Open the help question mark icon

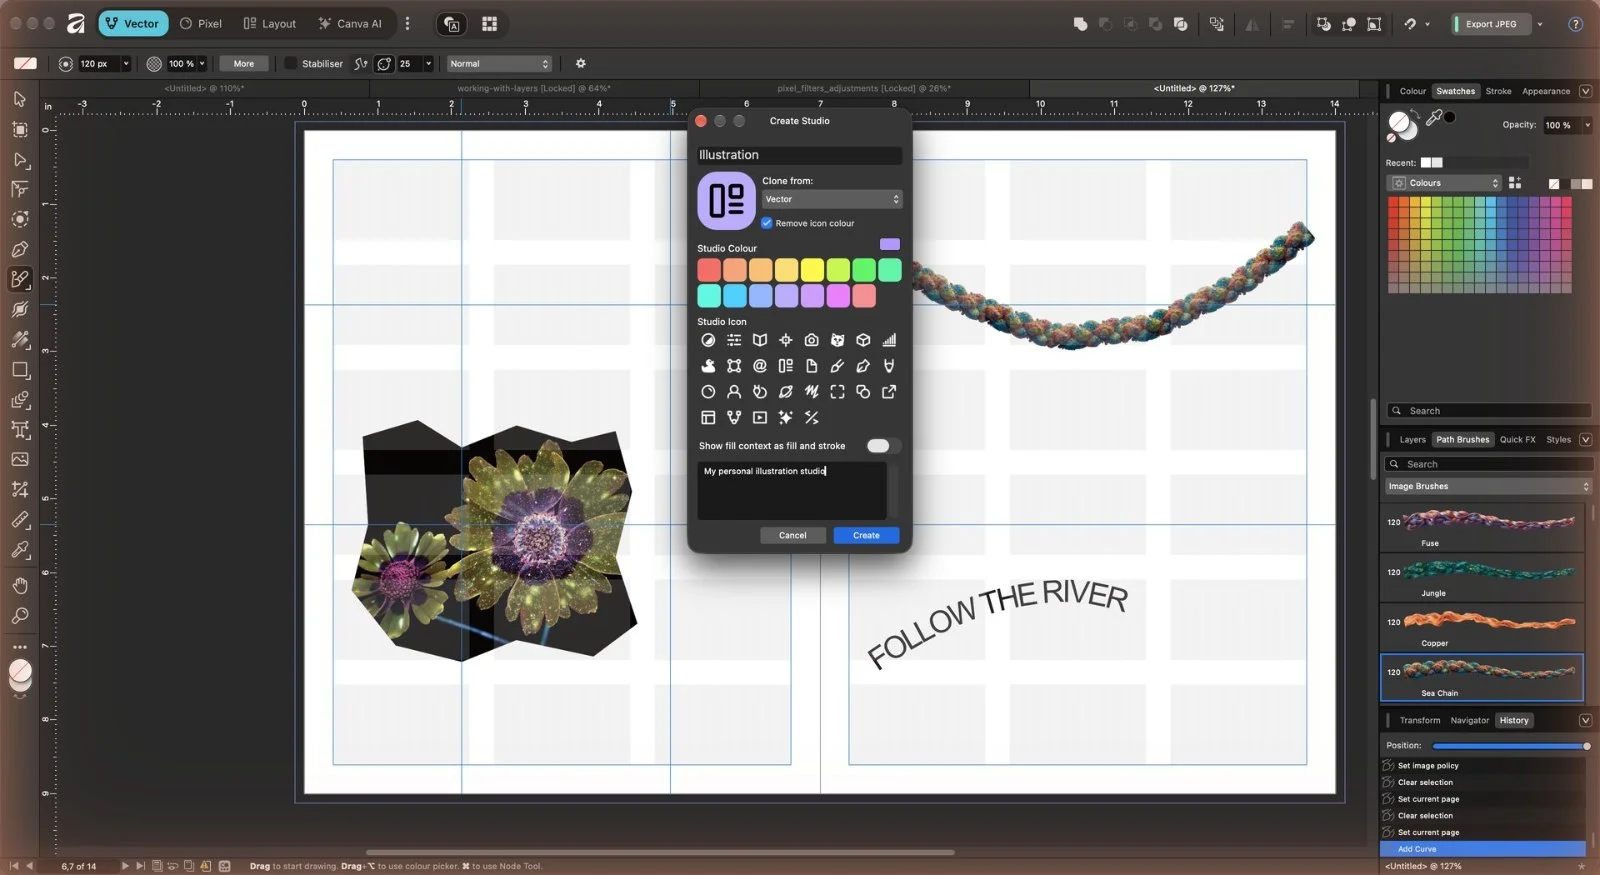(1575, 24)
